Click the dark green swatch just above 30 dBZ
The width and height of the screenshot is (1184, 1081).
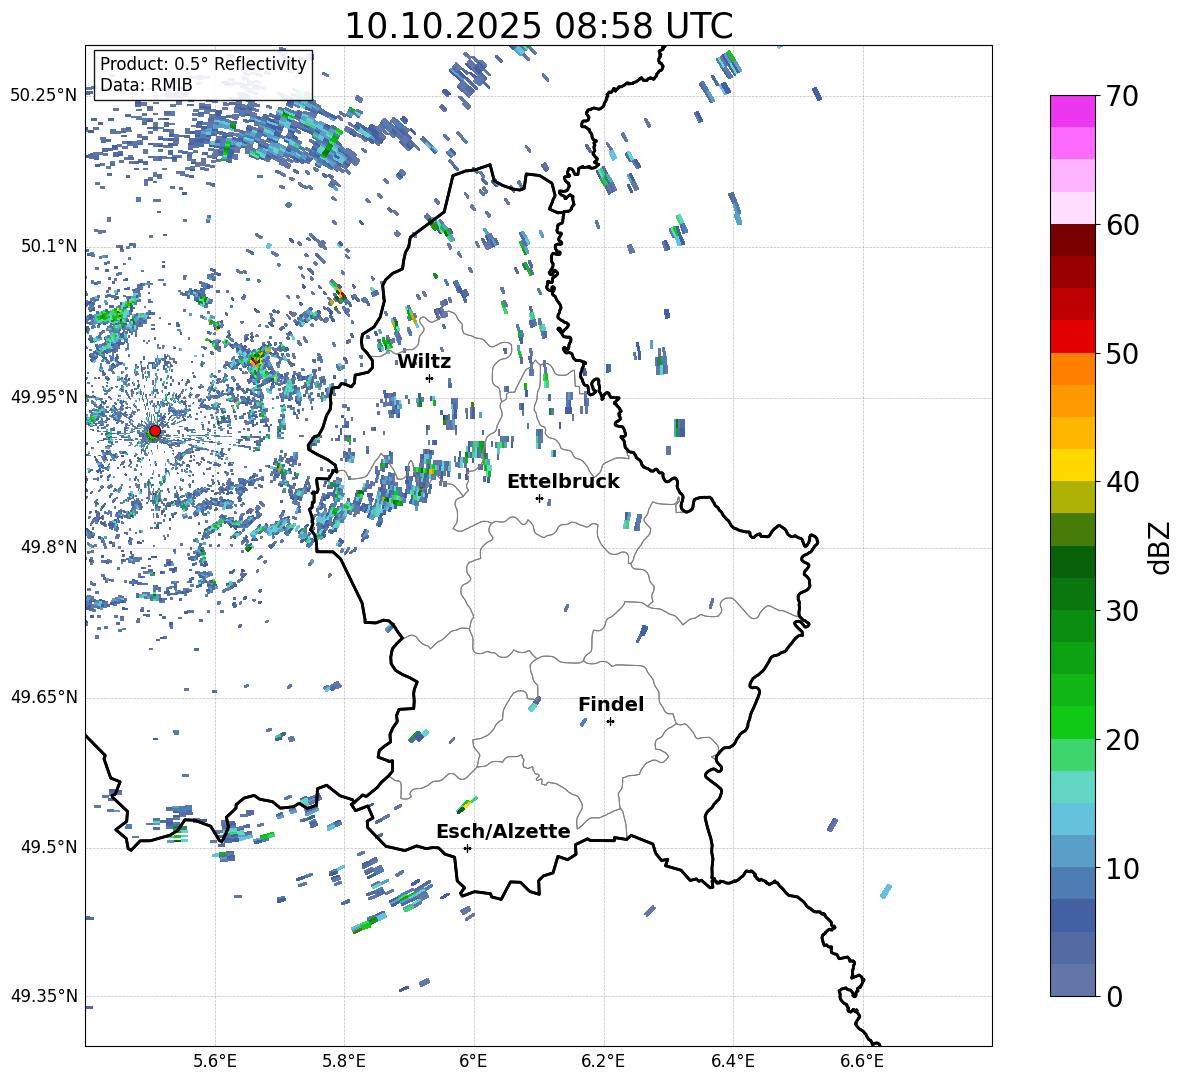1072,594
